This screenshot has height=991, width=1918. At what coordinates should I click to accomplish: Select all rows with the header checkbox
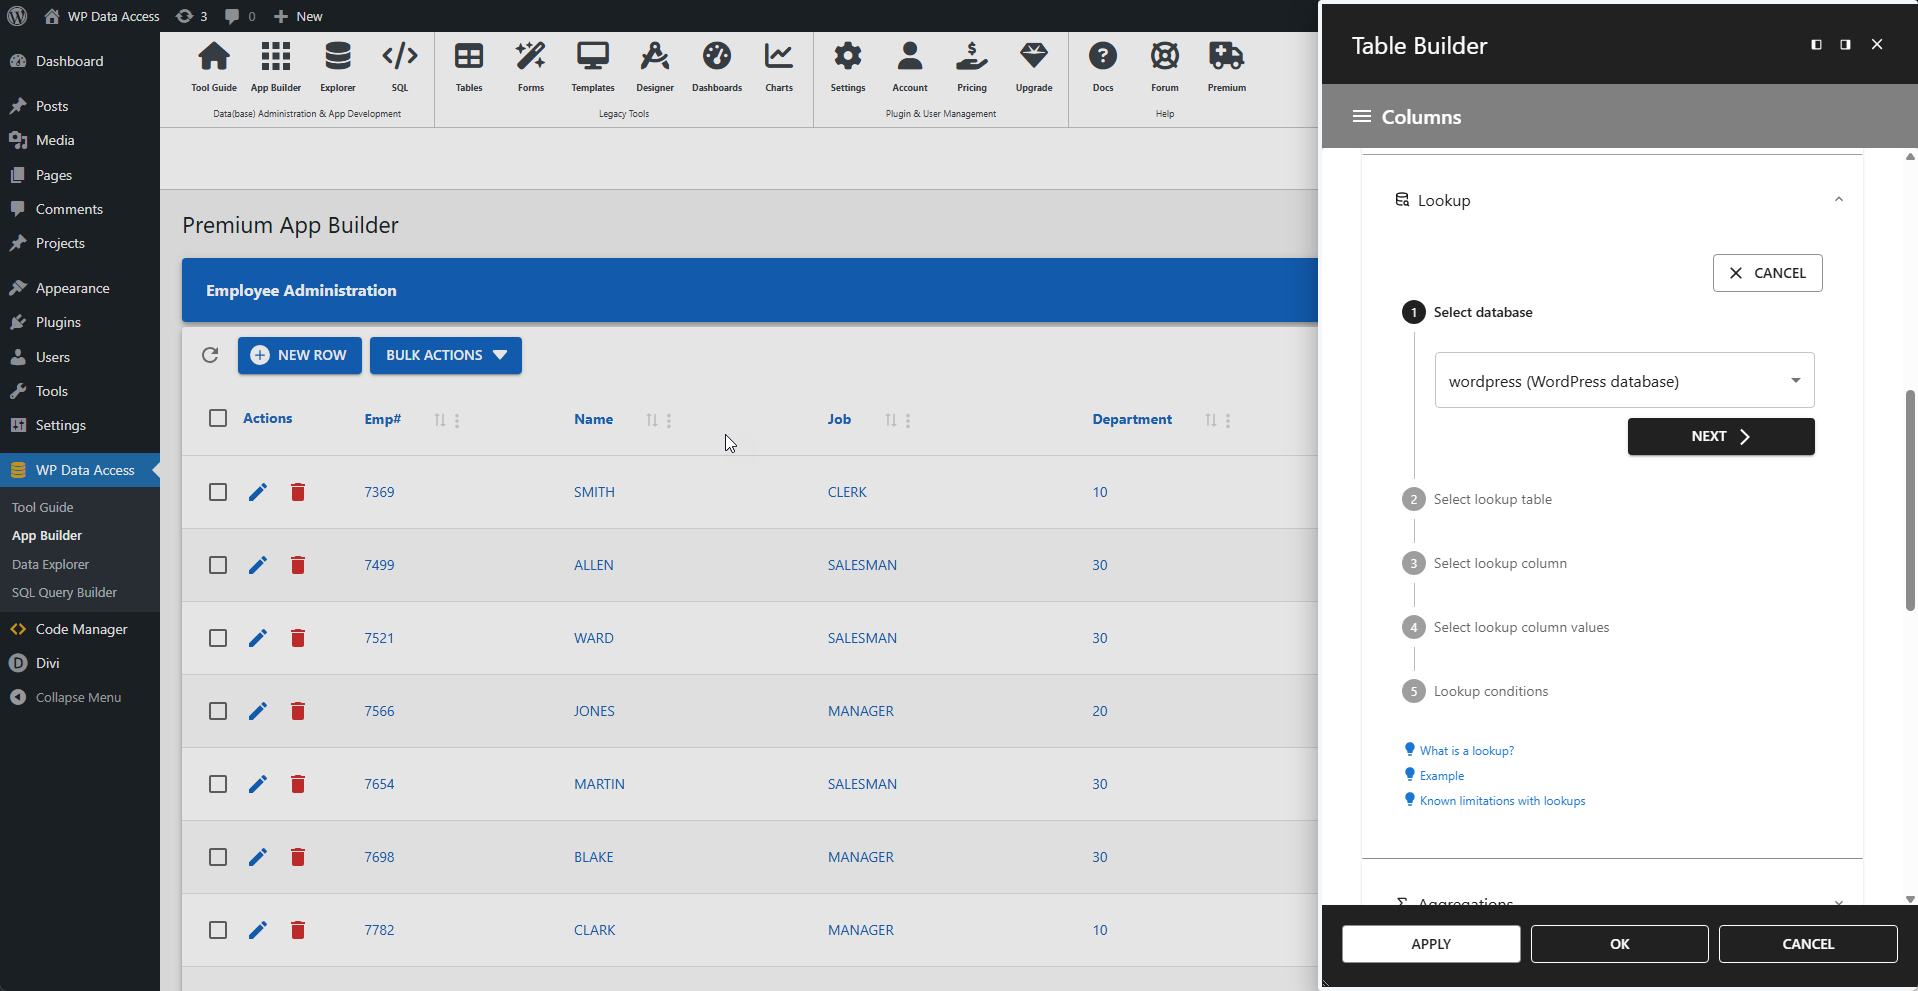coord(217,418)
